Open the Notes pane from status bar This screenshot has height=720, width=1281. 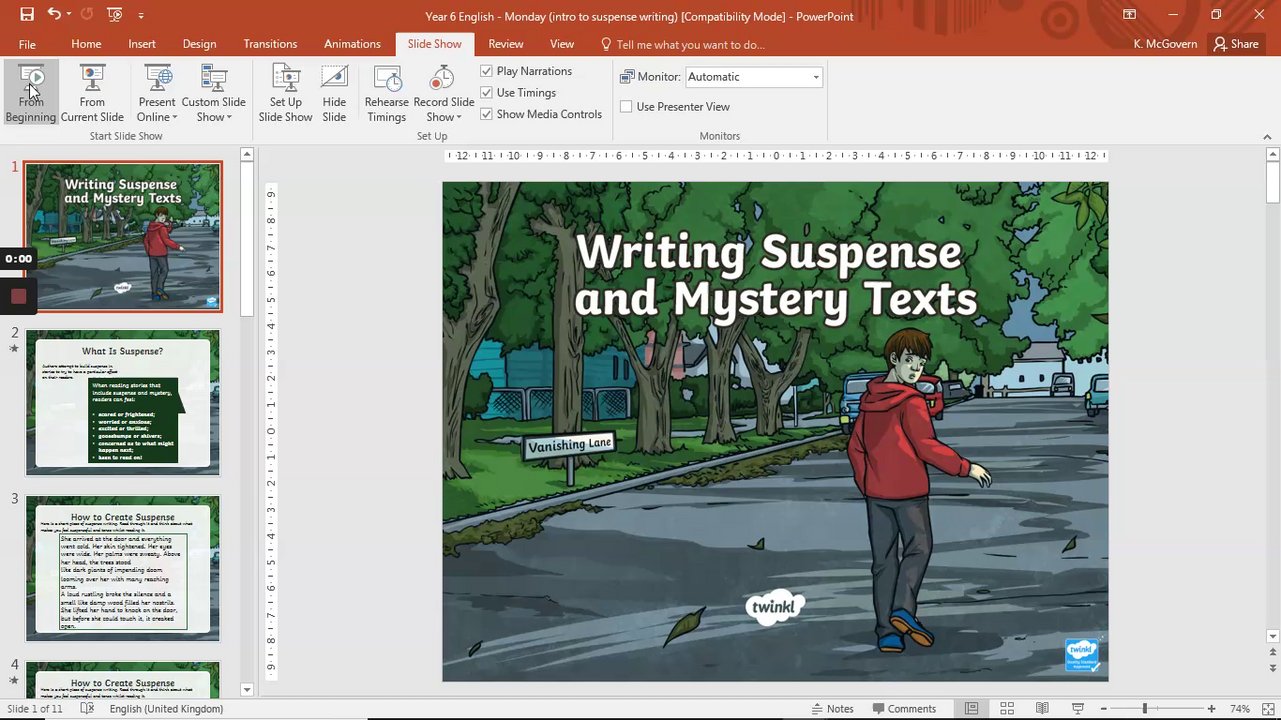coord(831,709)
